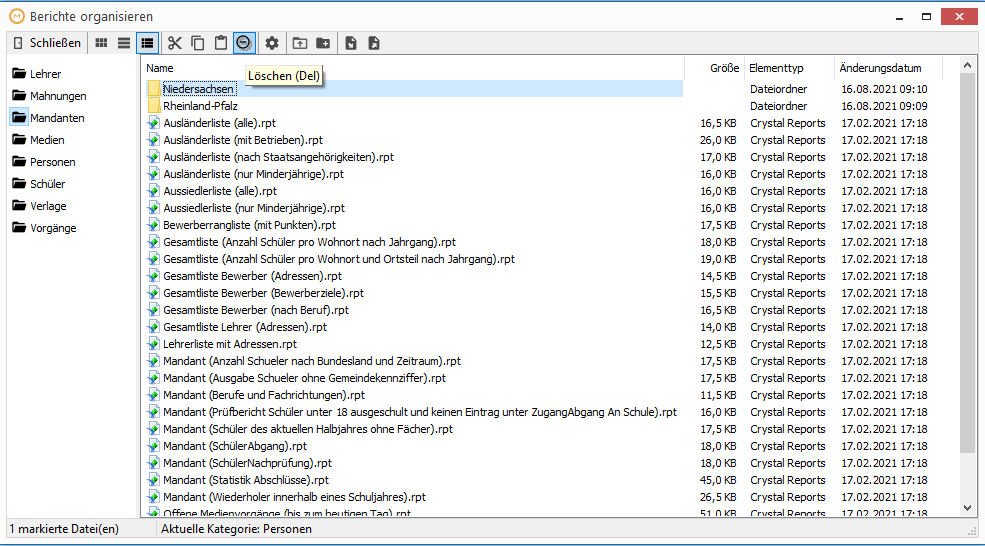The height and width of the screenshot is (546, 985).
Task: Select the details view icon
Action: tap(147, 43)
